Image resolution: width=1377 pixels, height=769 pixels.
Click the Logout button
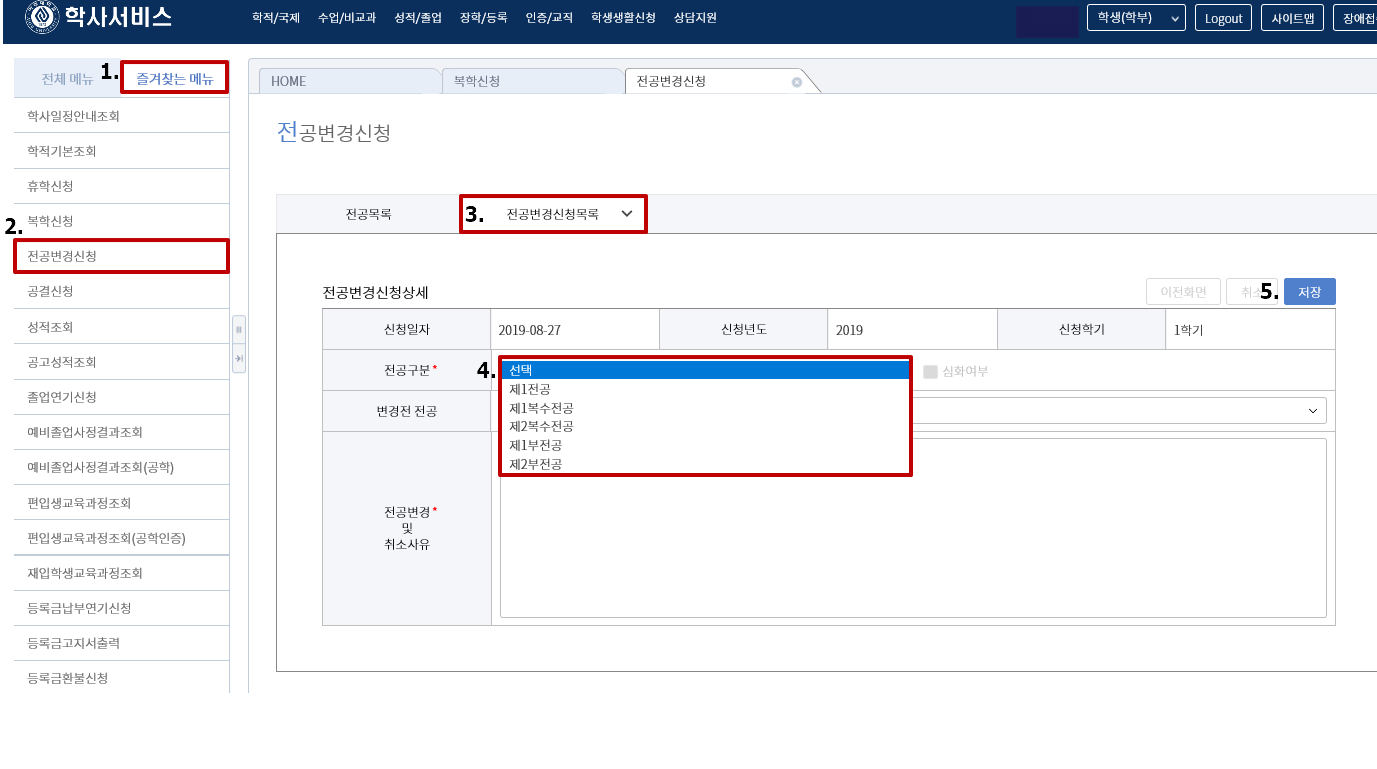point(1223,18)
